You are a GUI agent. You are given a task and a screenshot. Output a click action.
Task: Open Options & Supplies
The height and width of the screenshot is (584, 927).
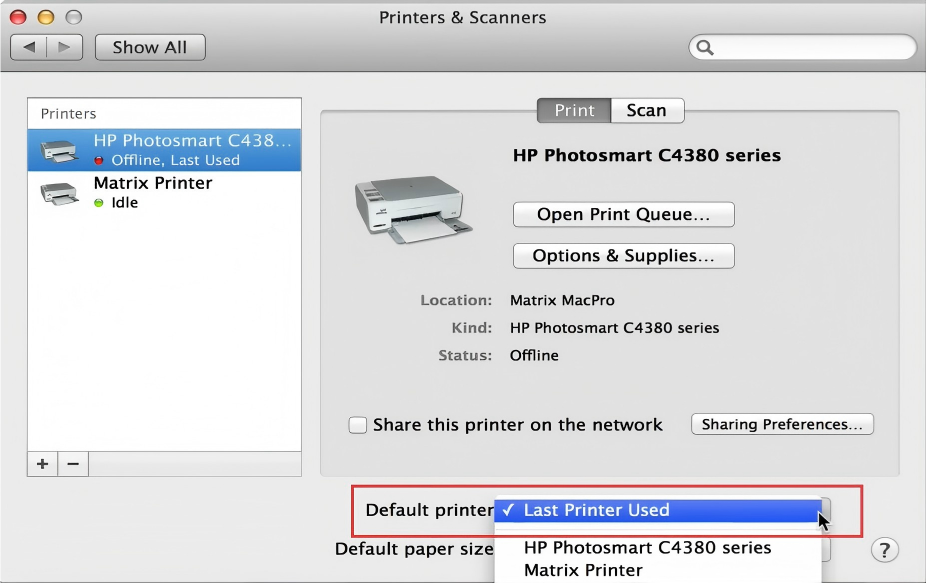[x=623, y=256]
